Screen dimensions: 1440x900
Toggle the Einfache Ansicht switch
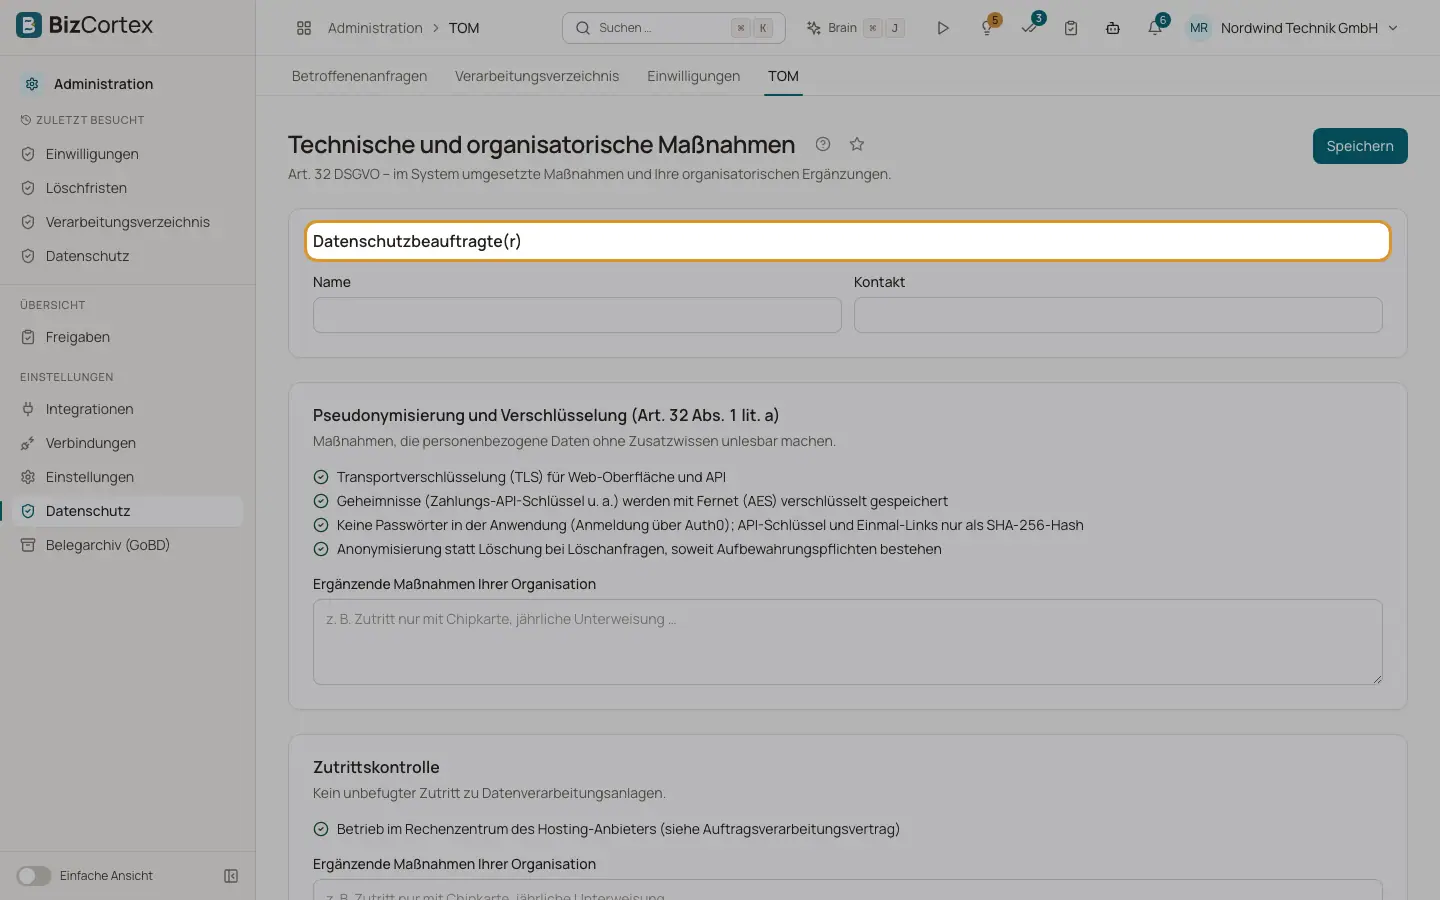click(x=34, y=876)
